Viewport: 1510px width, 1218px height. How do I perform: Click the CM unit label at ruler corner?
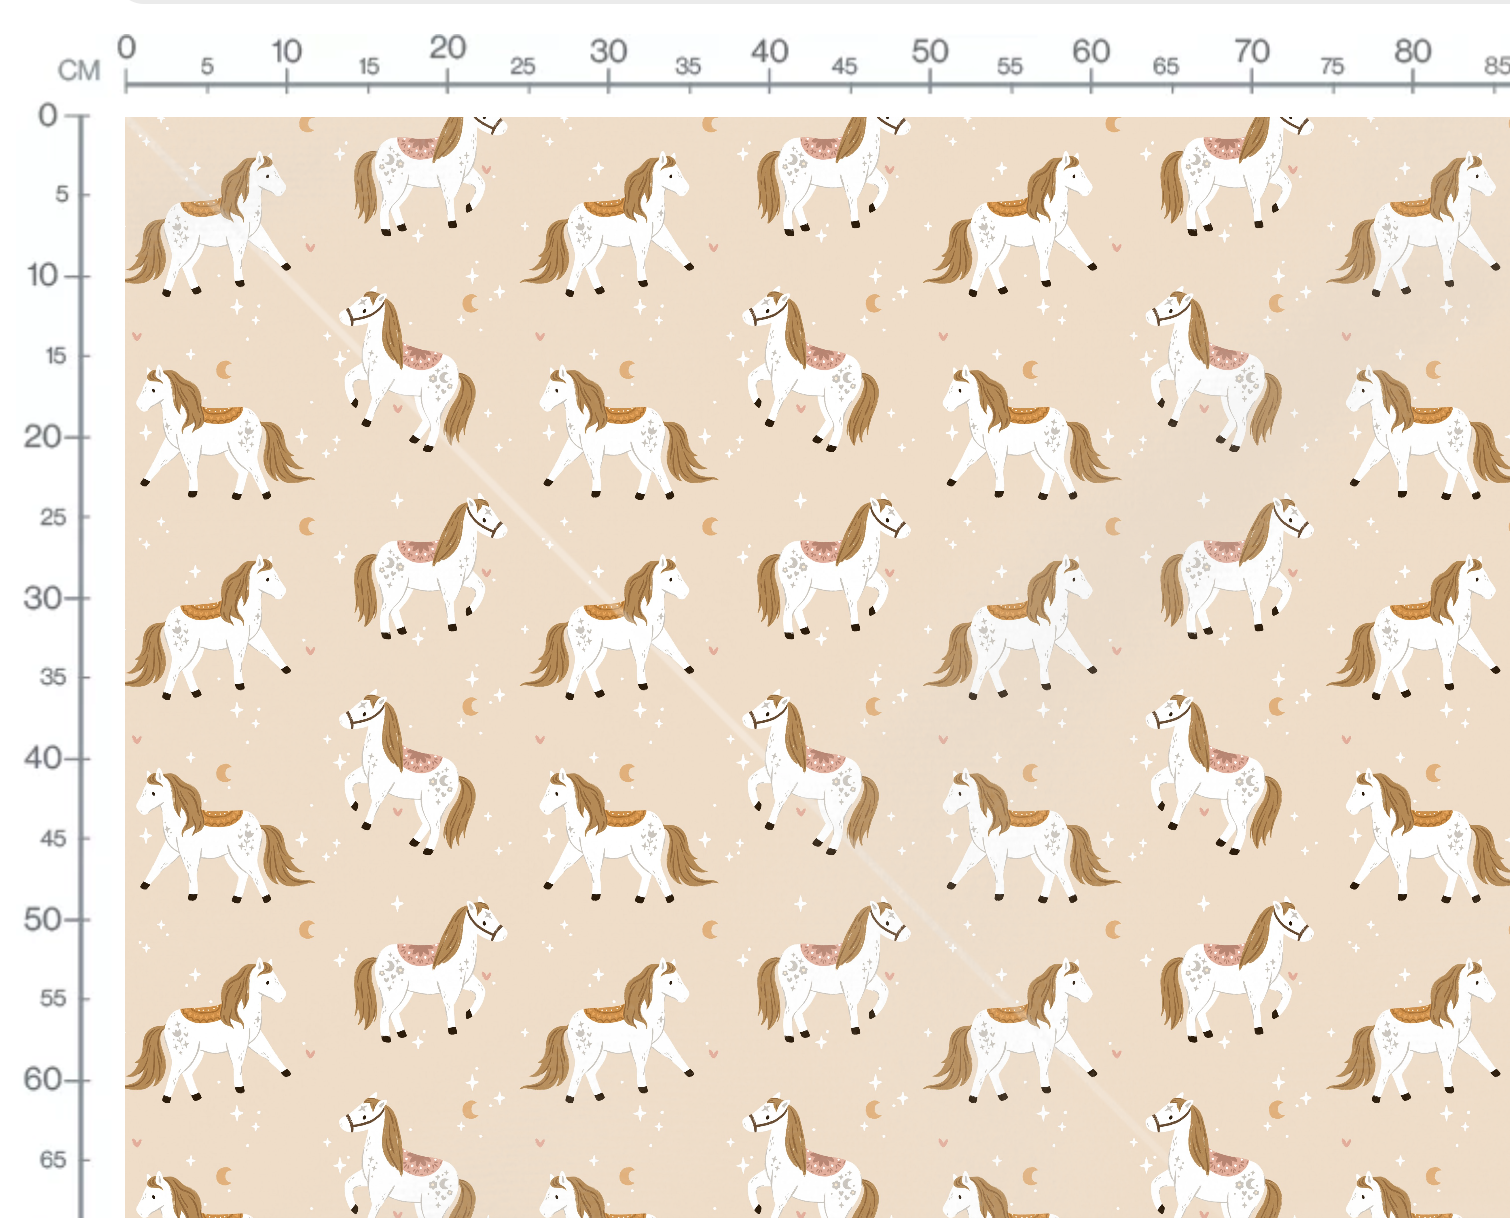(79, 70)
